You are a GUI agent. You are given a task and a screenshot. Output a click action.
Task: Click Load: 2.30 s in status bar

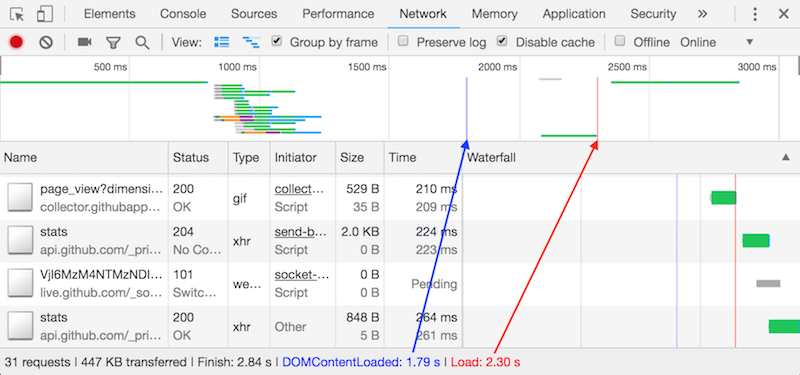(486, 362)
